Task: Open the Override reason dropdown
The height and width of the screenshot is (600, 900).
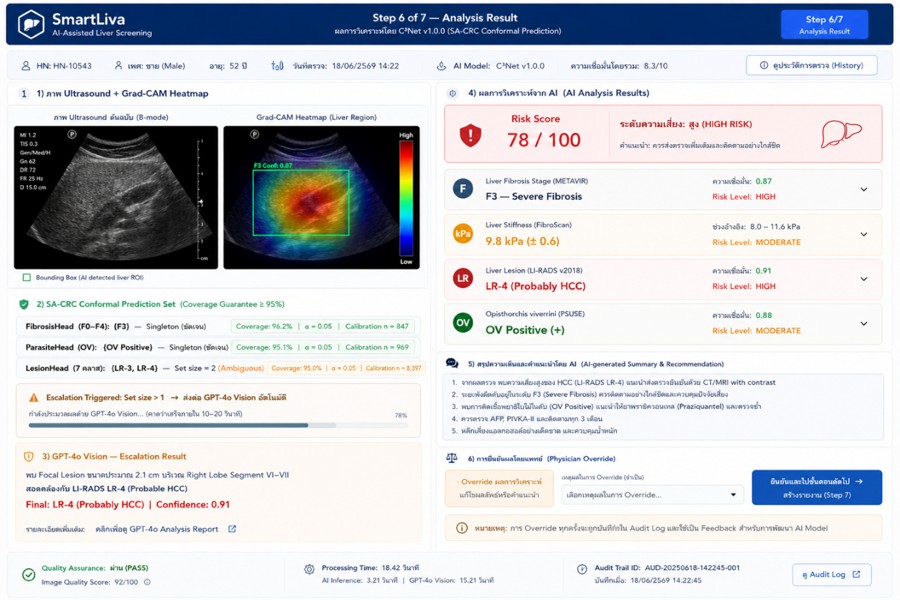Action: point(653,494)
